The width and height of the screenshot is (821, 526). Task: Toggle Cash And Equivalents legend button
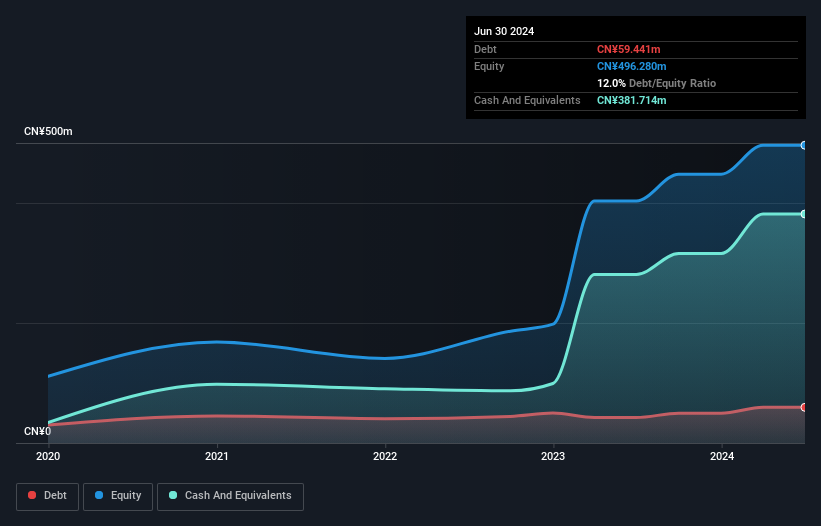pyautogui.click(x=230, y=496)
